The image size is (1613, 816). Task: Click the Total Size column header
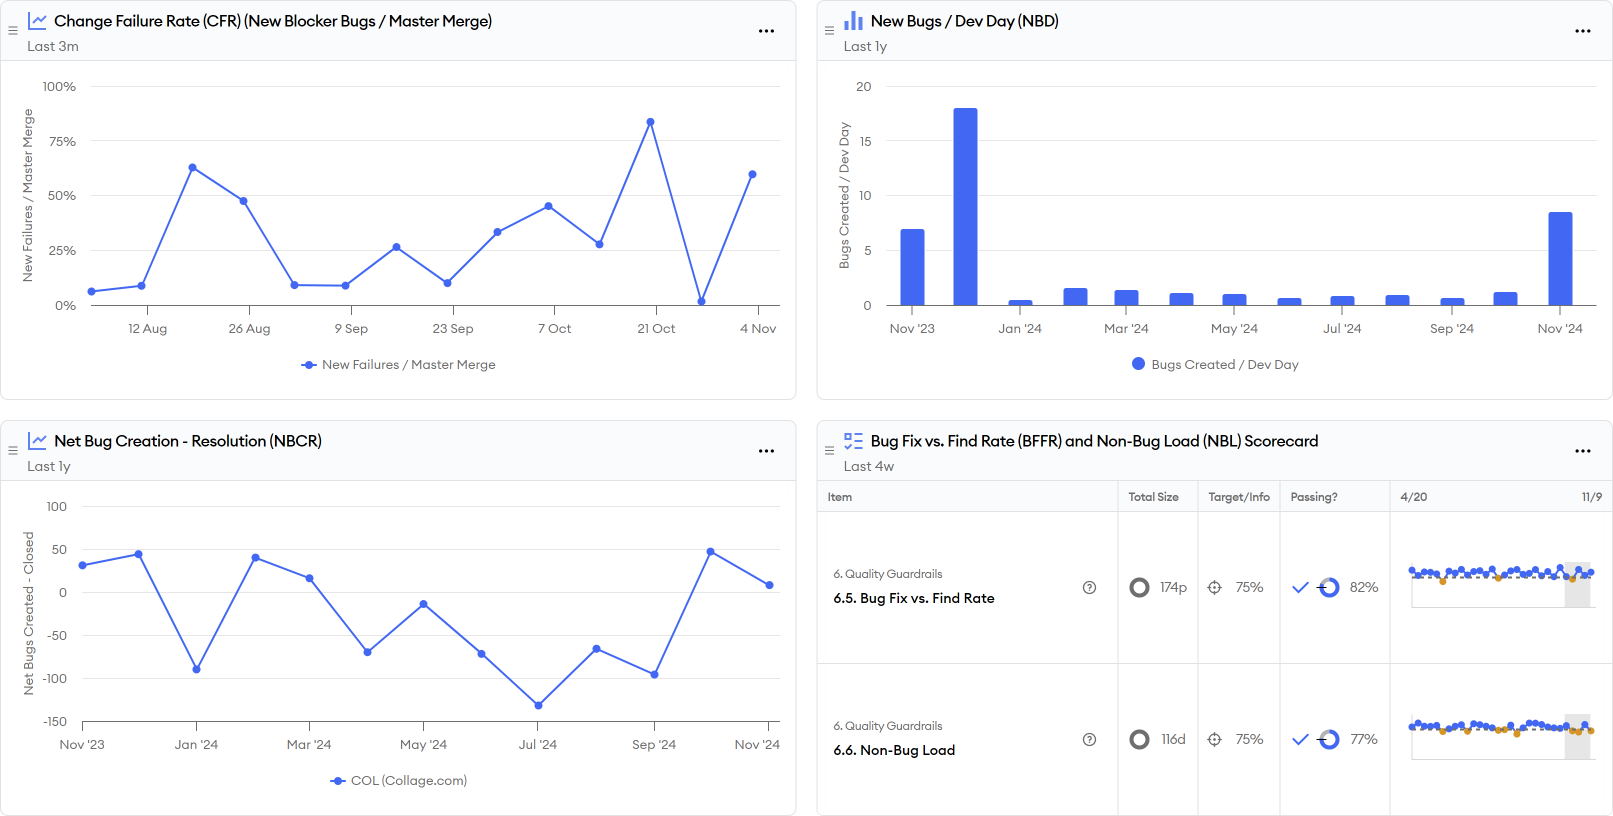pos(1153,497)
